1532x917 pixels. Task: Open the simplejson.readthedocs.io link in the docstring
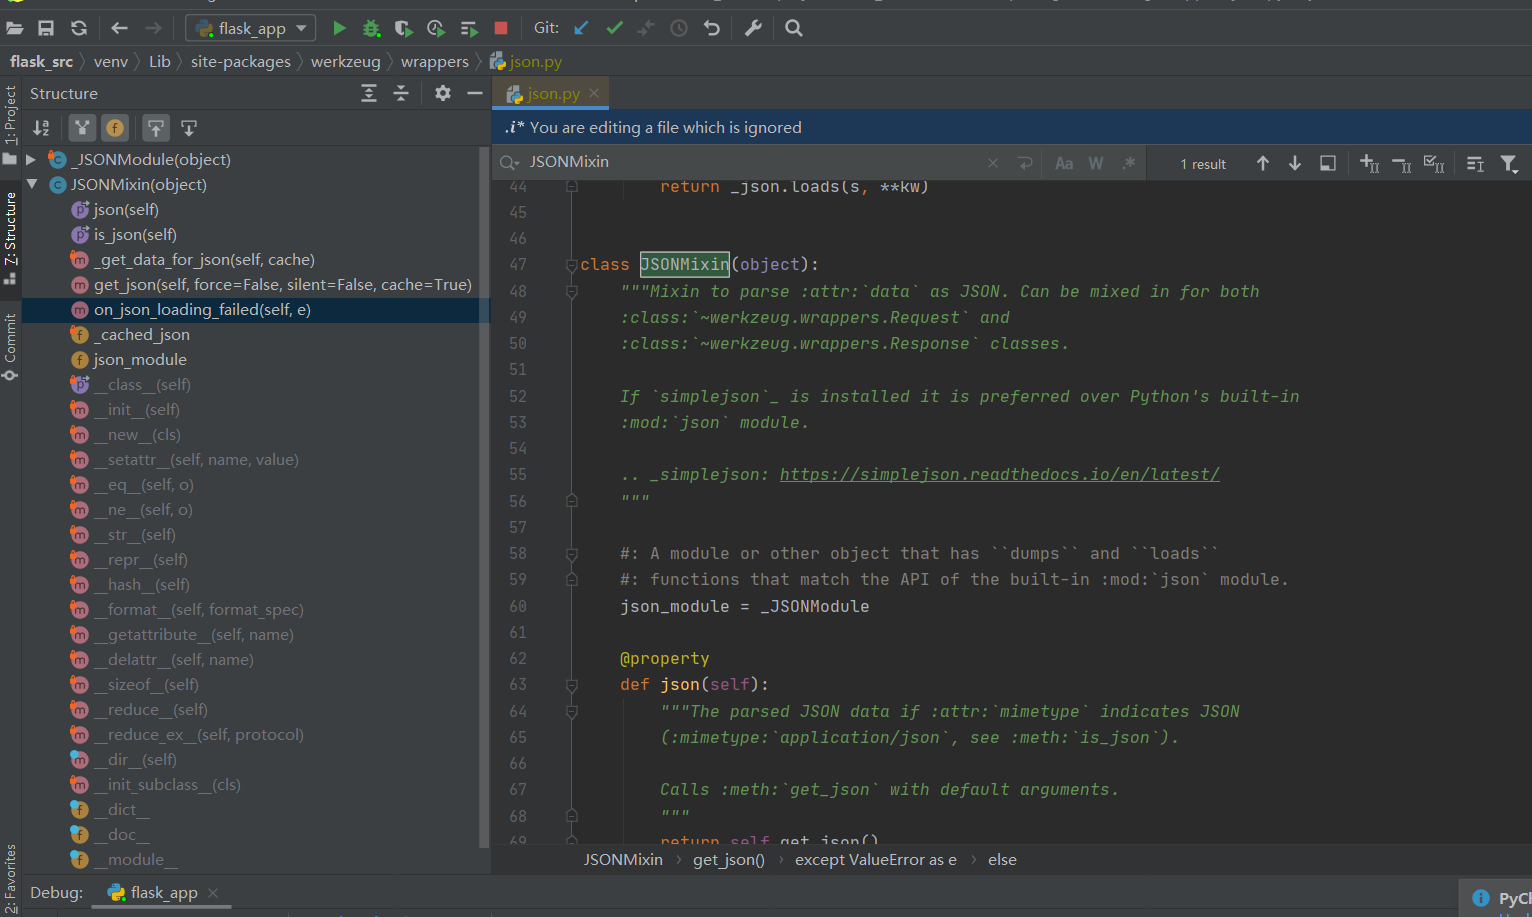pyautogui.click(x=999, y=474)
